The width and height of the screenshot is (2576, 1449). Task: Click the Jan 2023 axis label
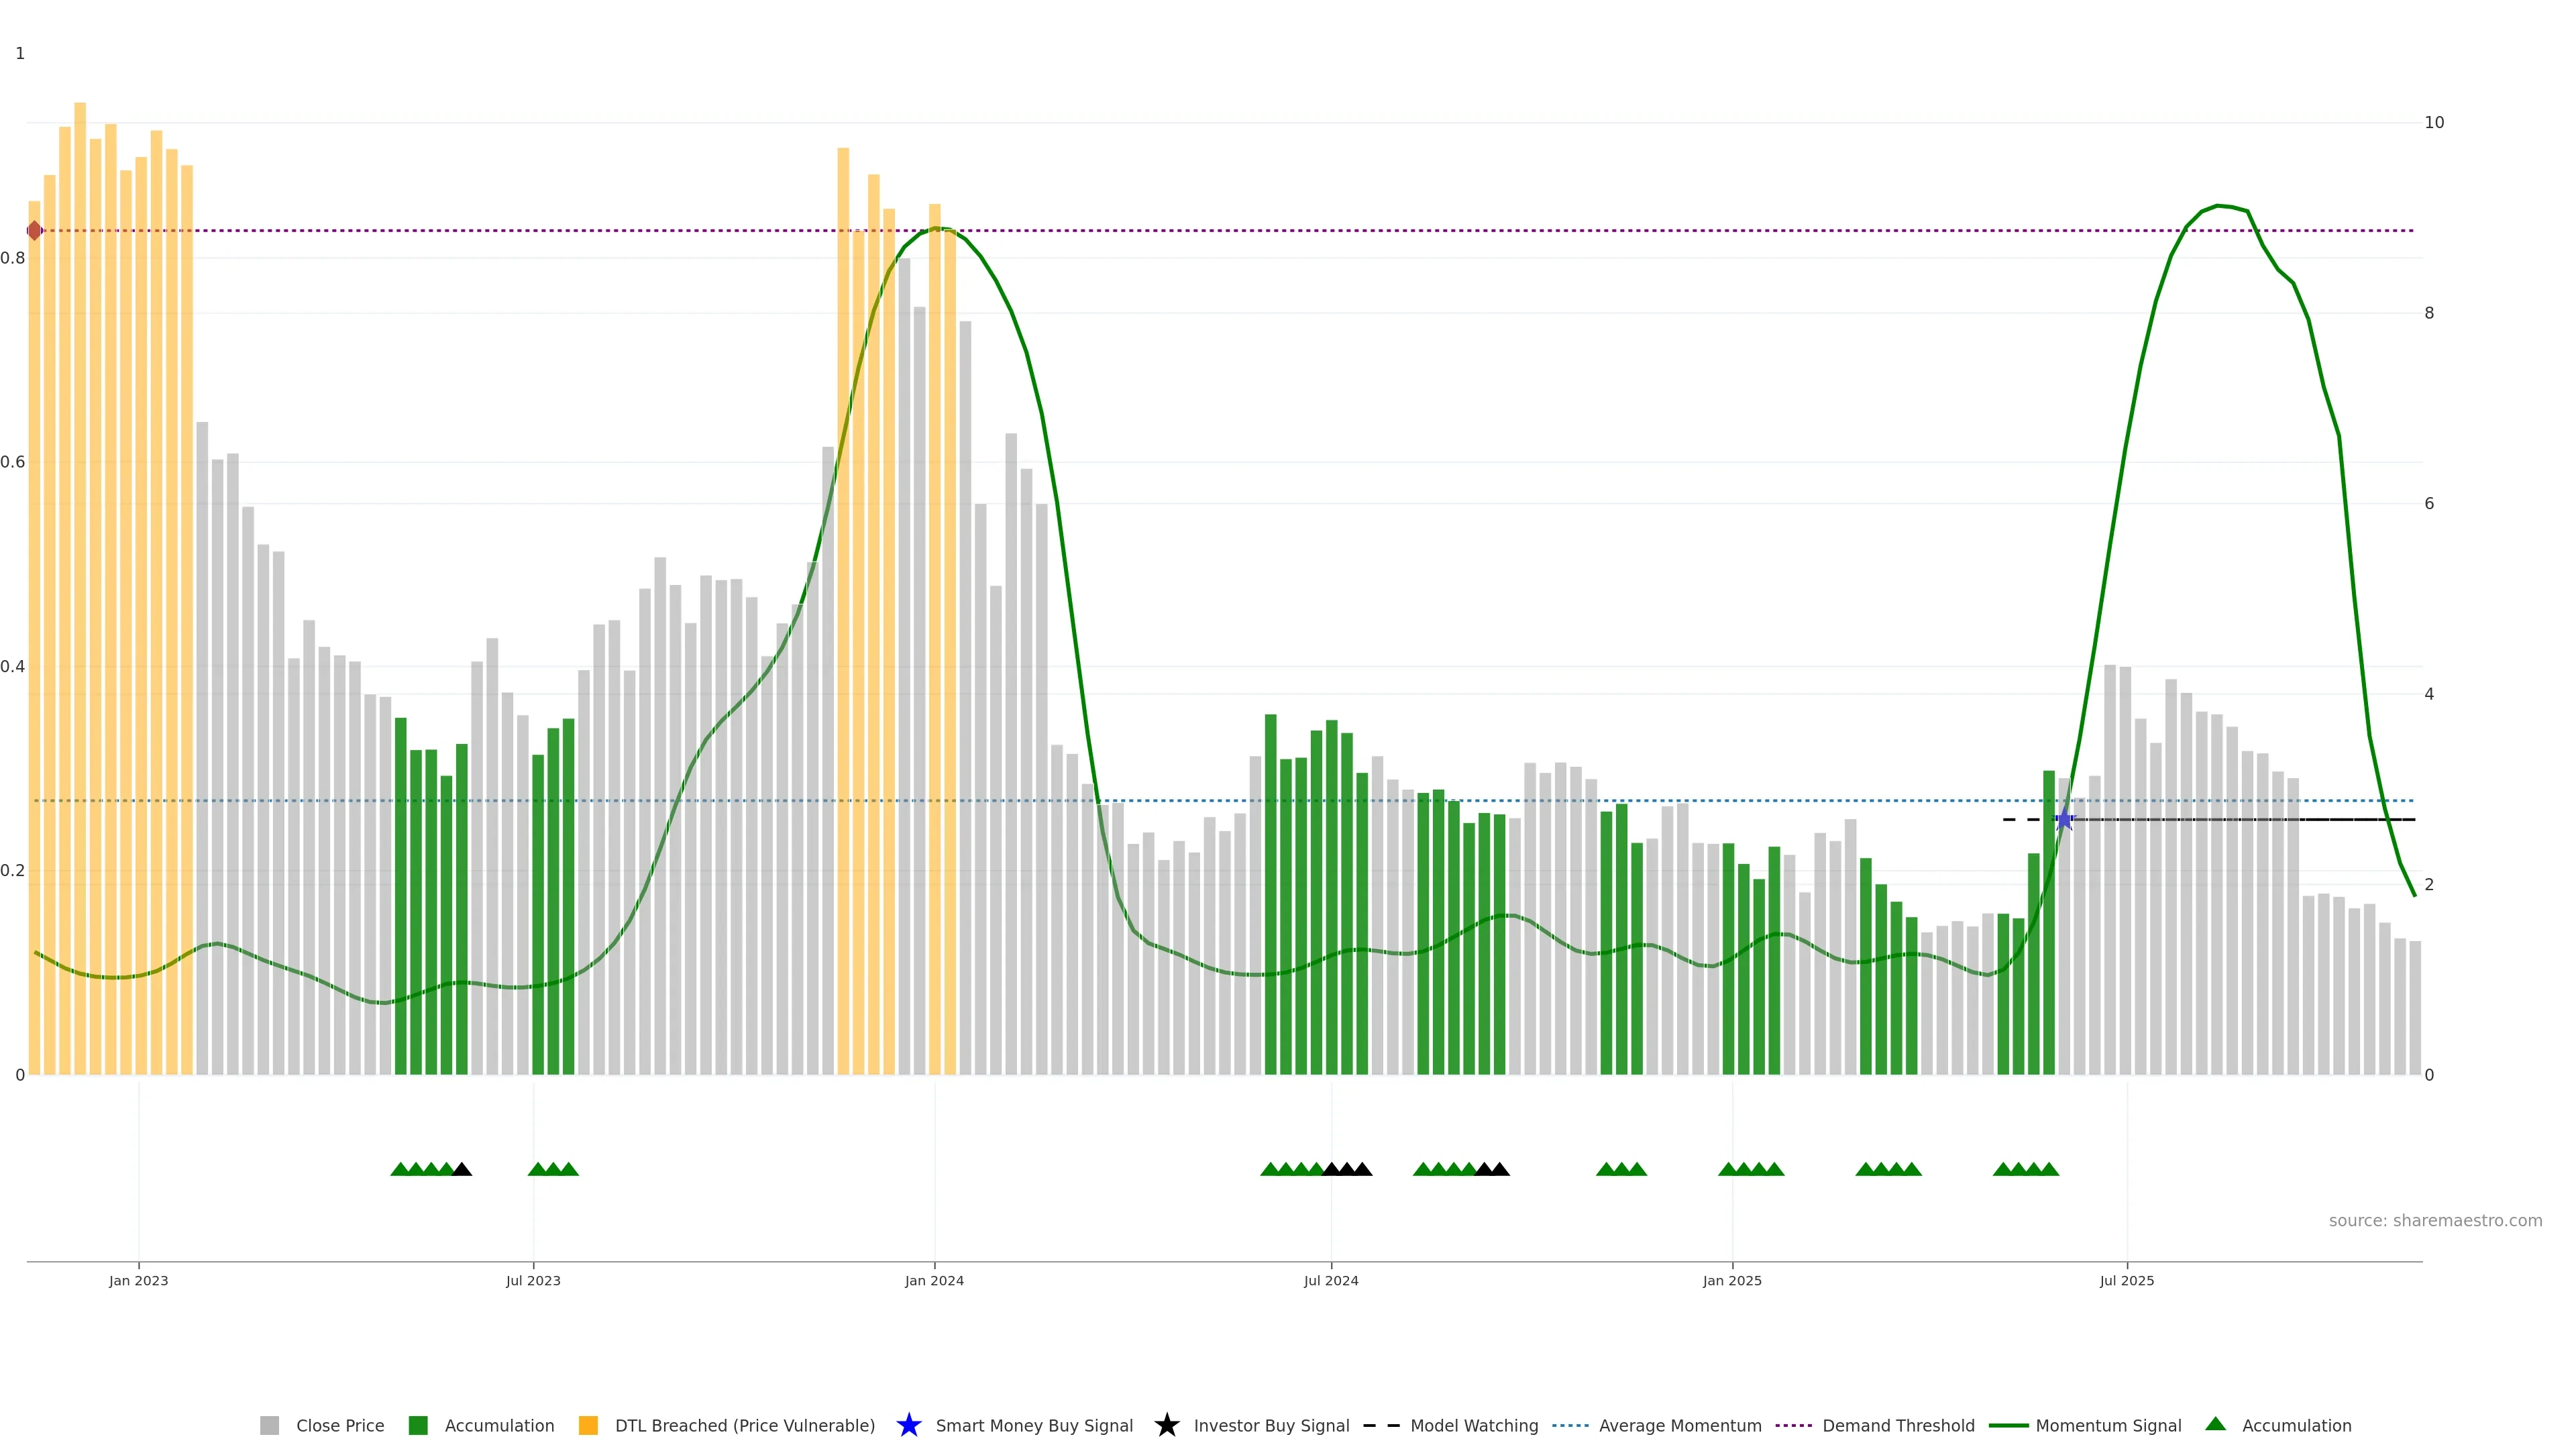[138, 1280]
